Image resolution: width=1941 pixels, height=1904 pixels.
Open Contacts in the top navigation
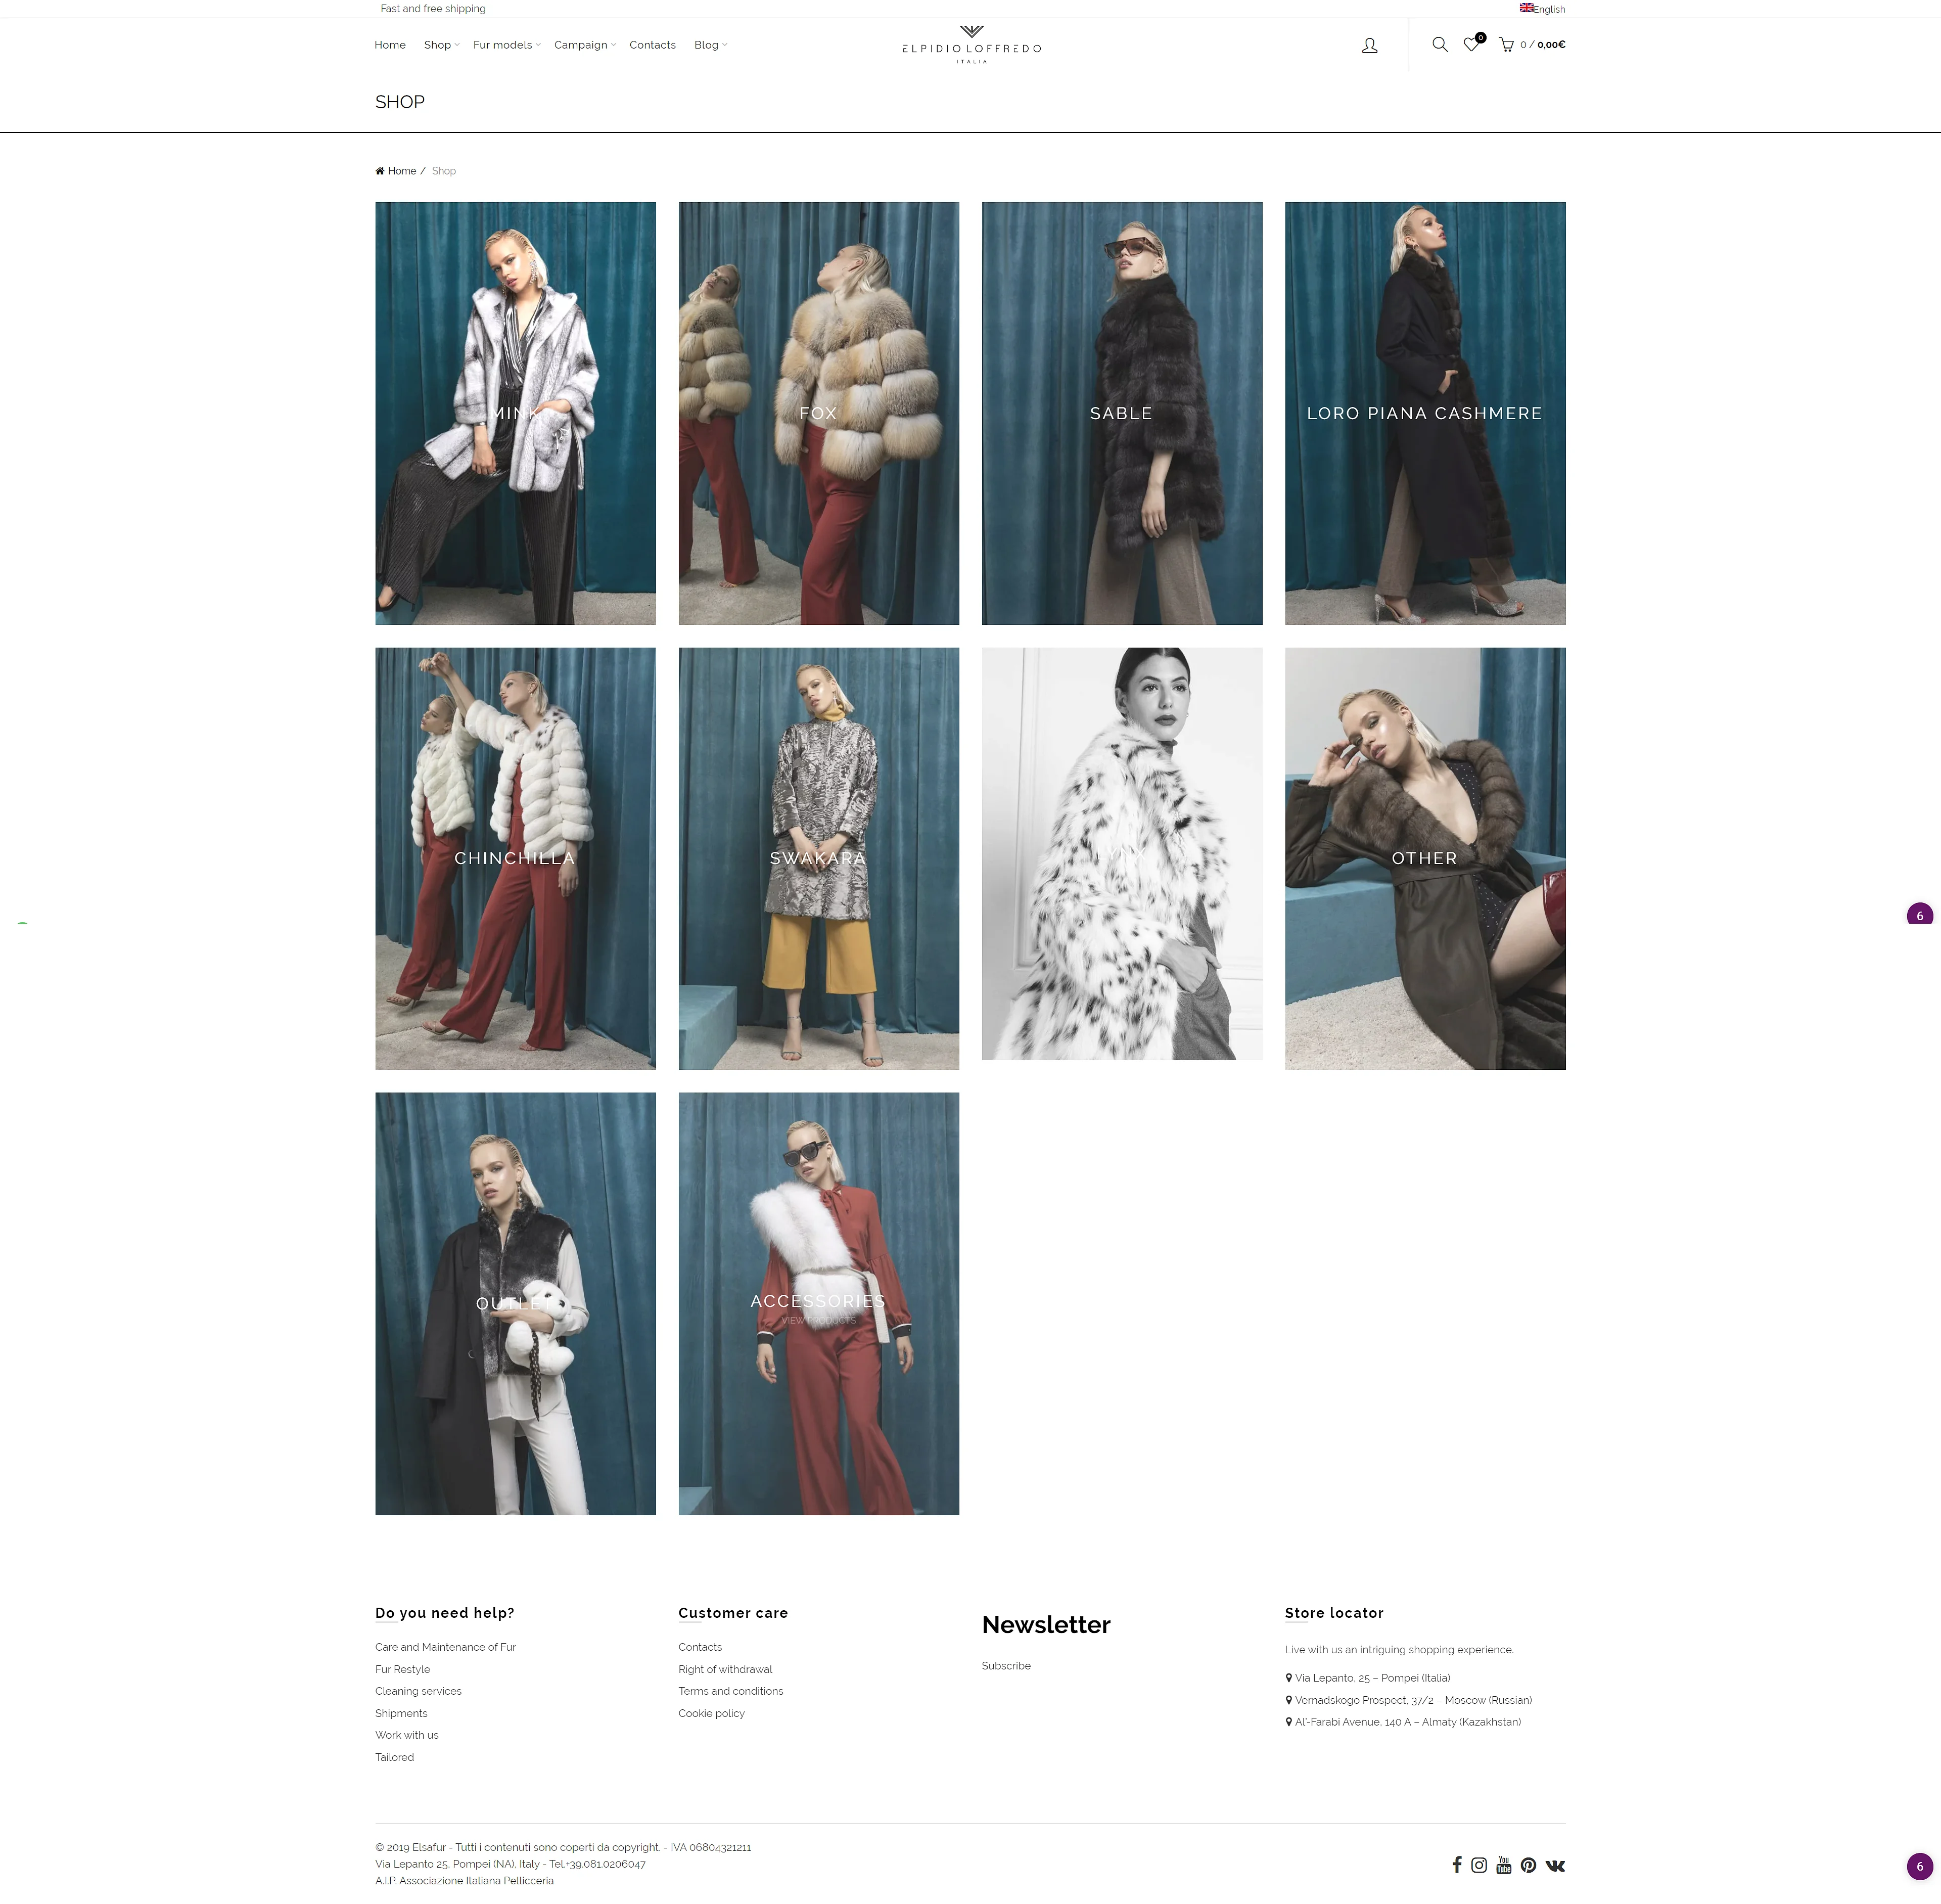pos(652,45)
